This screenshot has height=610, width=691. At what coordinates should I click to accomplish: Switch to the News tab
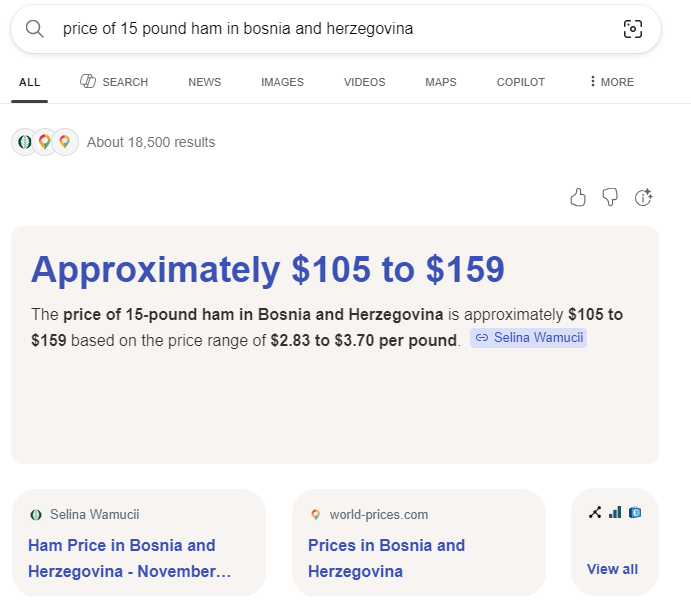click(204, 82)
